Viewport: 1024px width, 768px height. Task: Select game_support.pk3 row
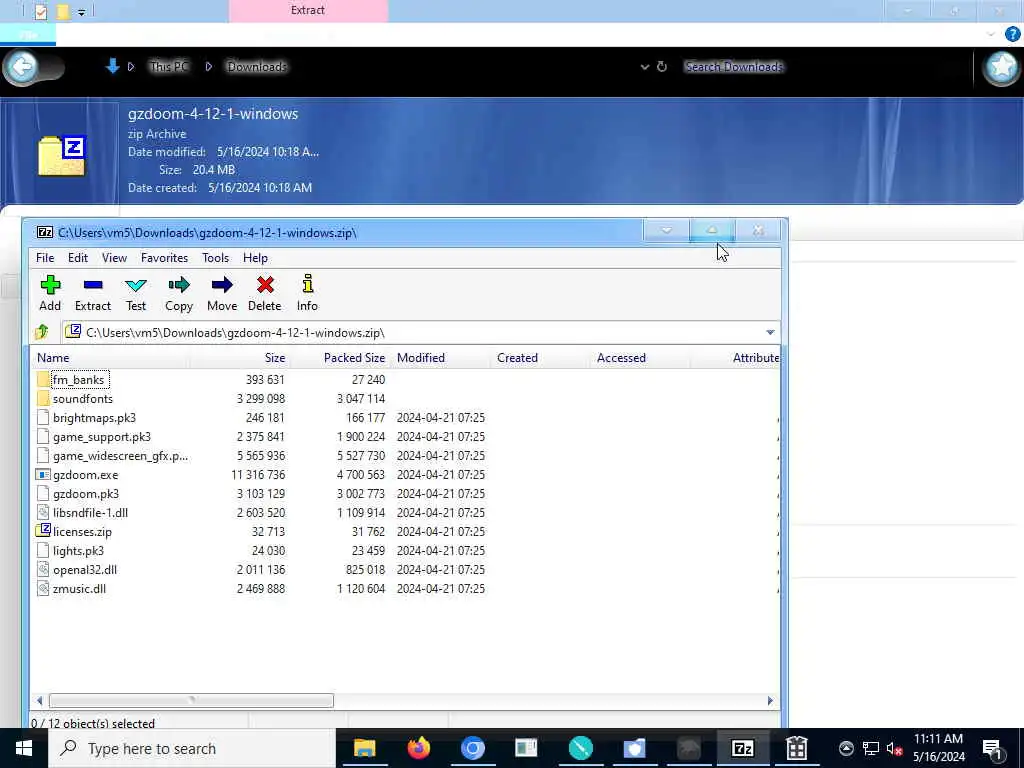click(102, 436)
